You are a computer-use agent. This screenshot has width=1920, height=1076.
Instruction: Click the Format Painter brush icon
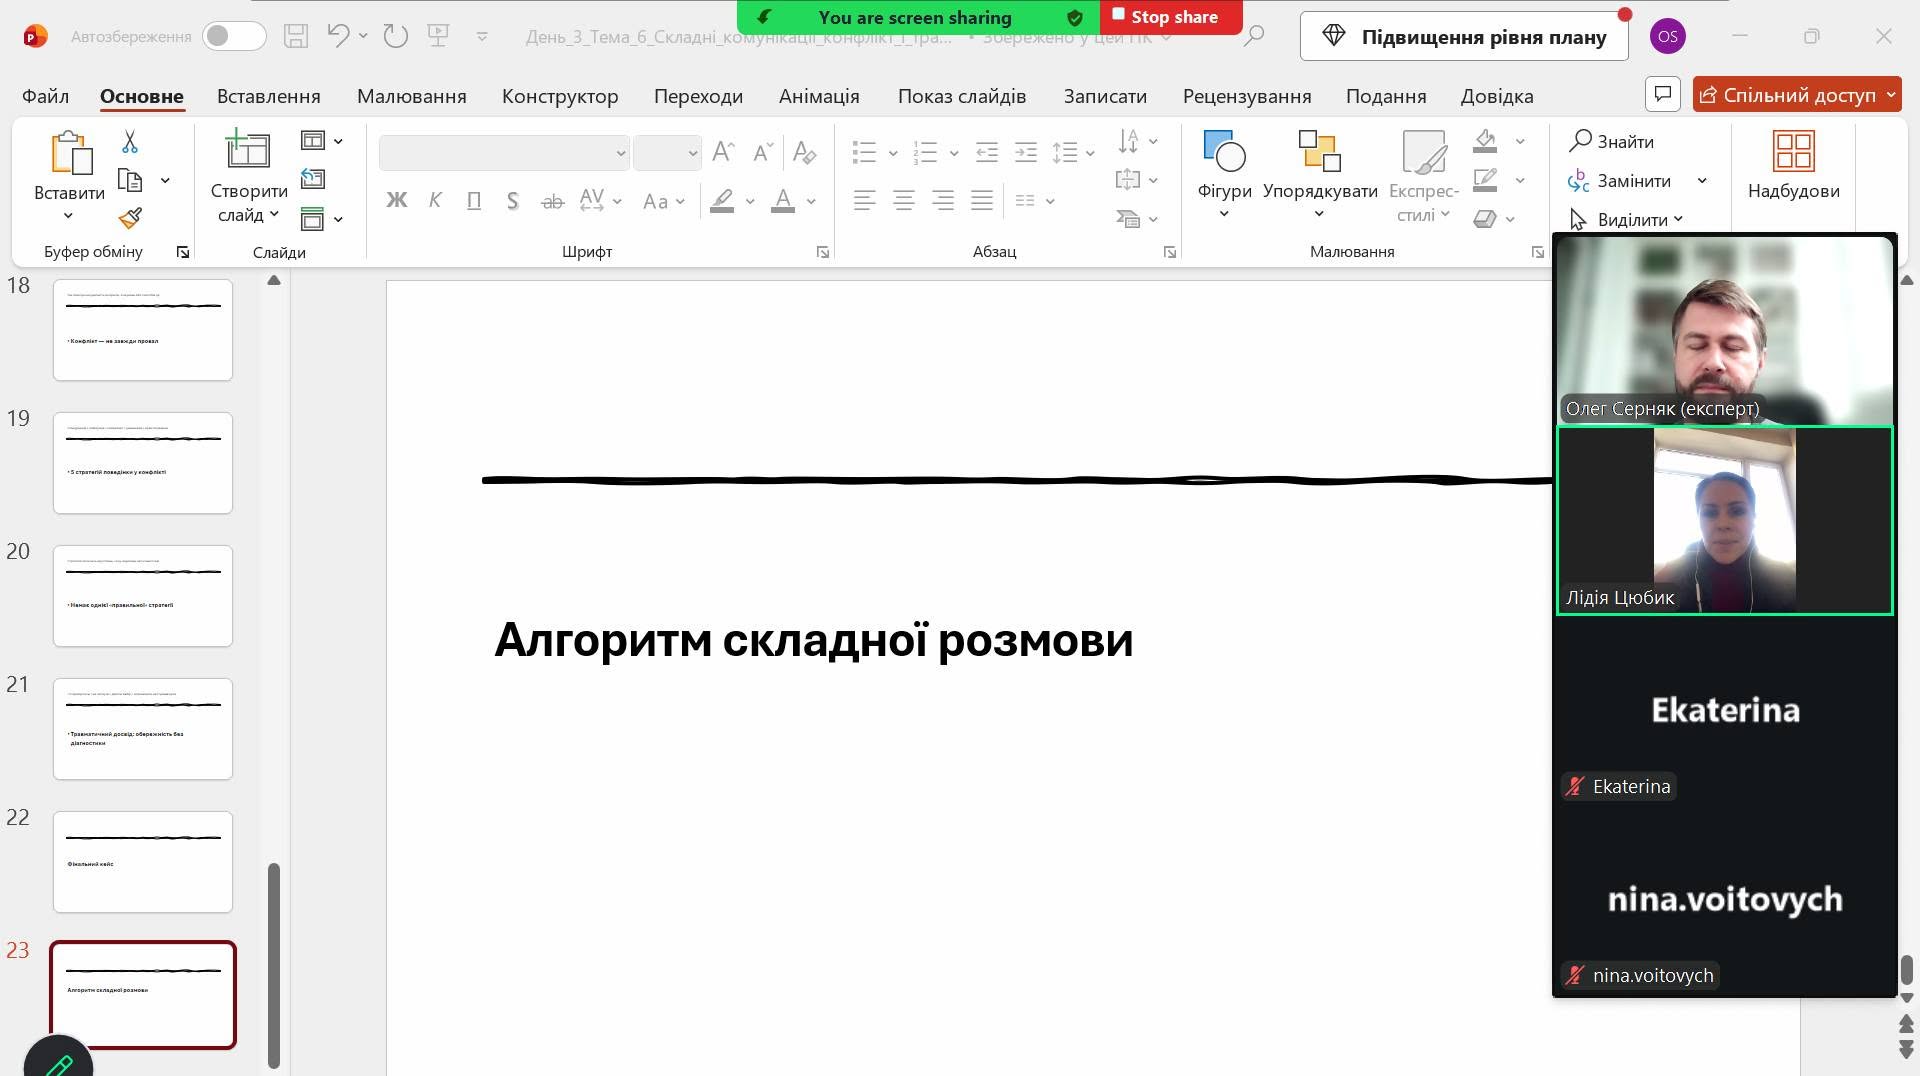point(130,218)
